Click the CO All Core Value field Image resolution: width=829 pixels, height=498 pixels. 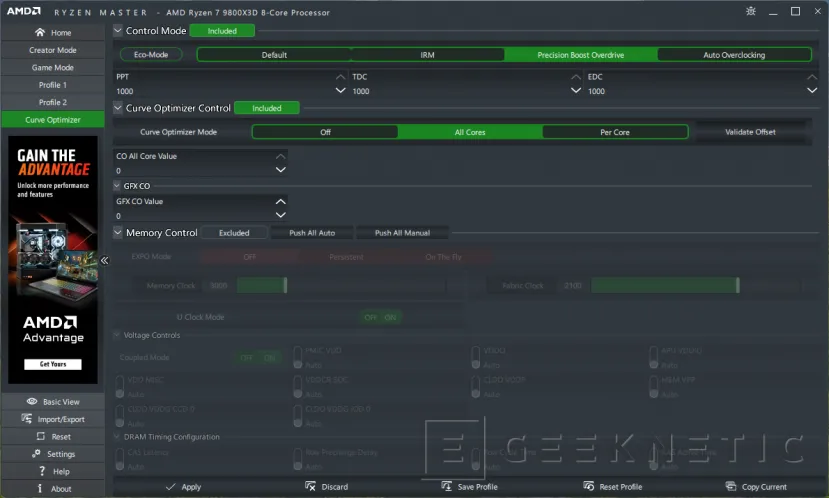(x=195, y=170)
